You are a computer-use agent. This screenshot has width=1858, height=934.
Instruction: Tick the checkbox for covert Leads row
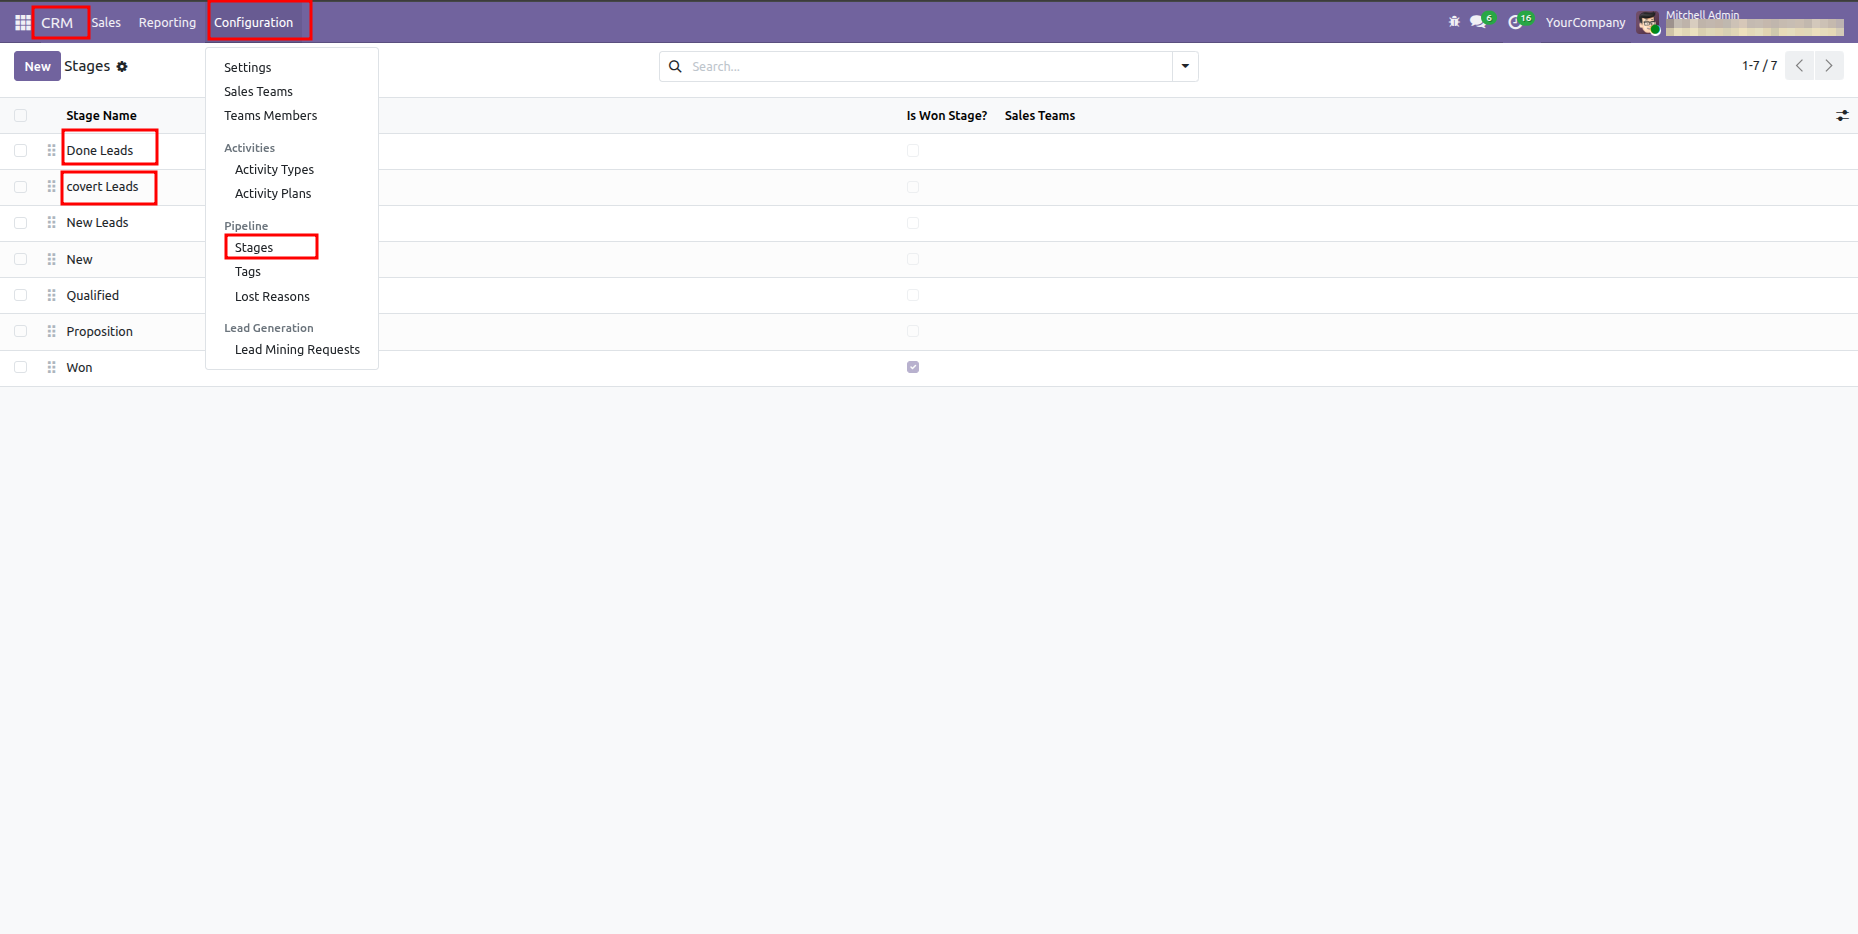pyautogui.click(x=20, y=187)
